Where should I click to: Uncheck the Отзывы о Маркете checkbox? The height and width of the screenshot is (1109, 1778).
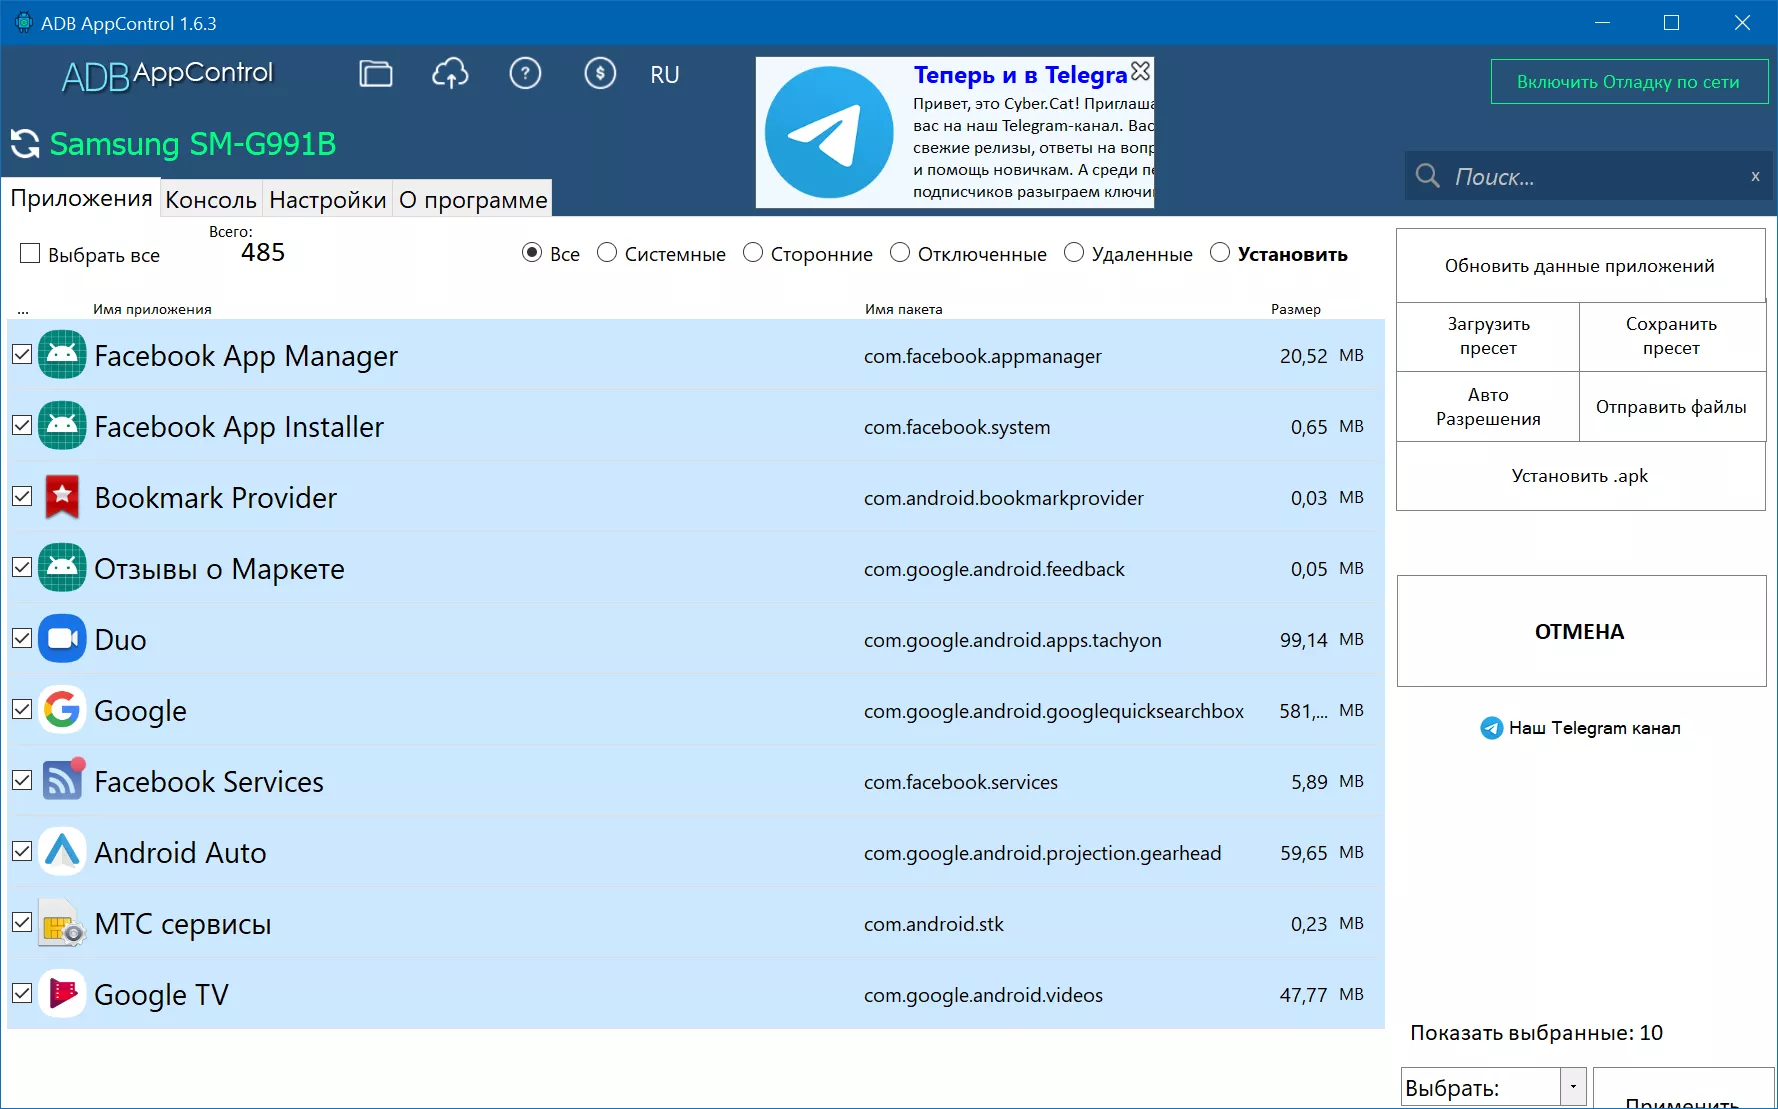22,567
